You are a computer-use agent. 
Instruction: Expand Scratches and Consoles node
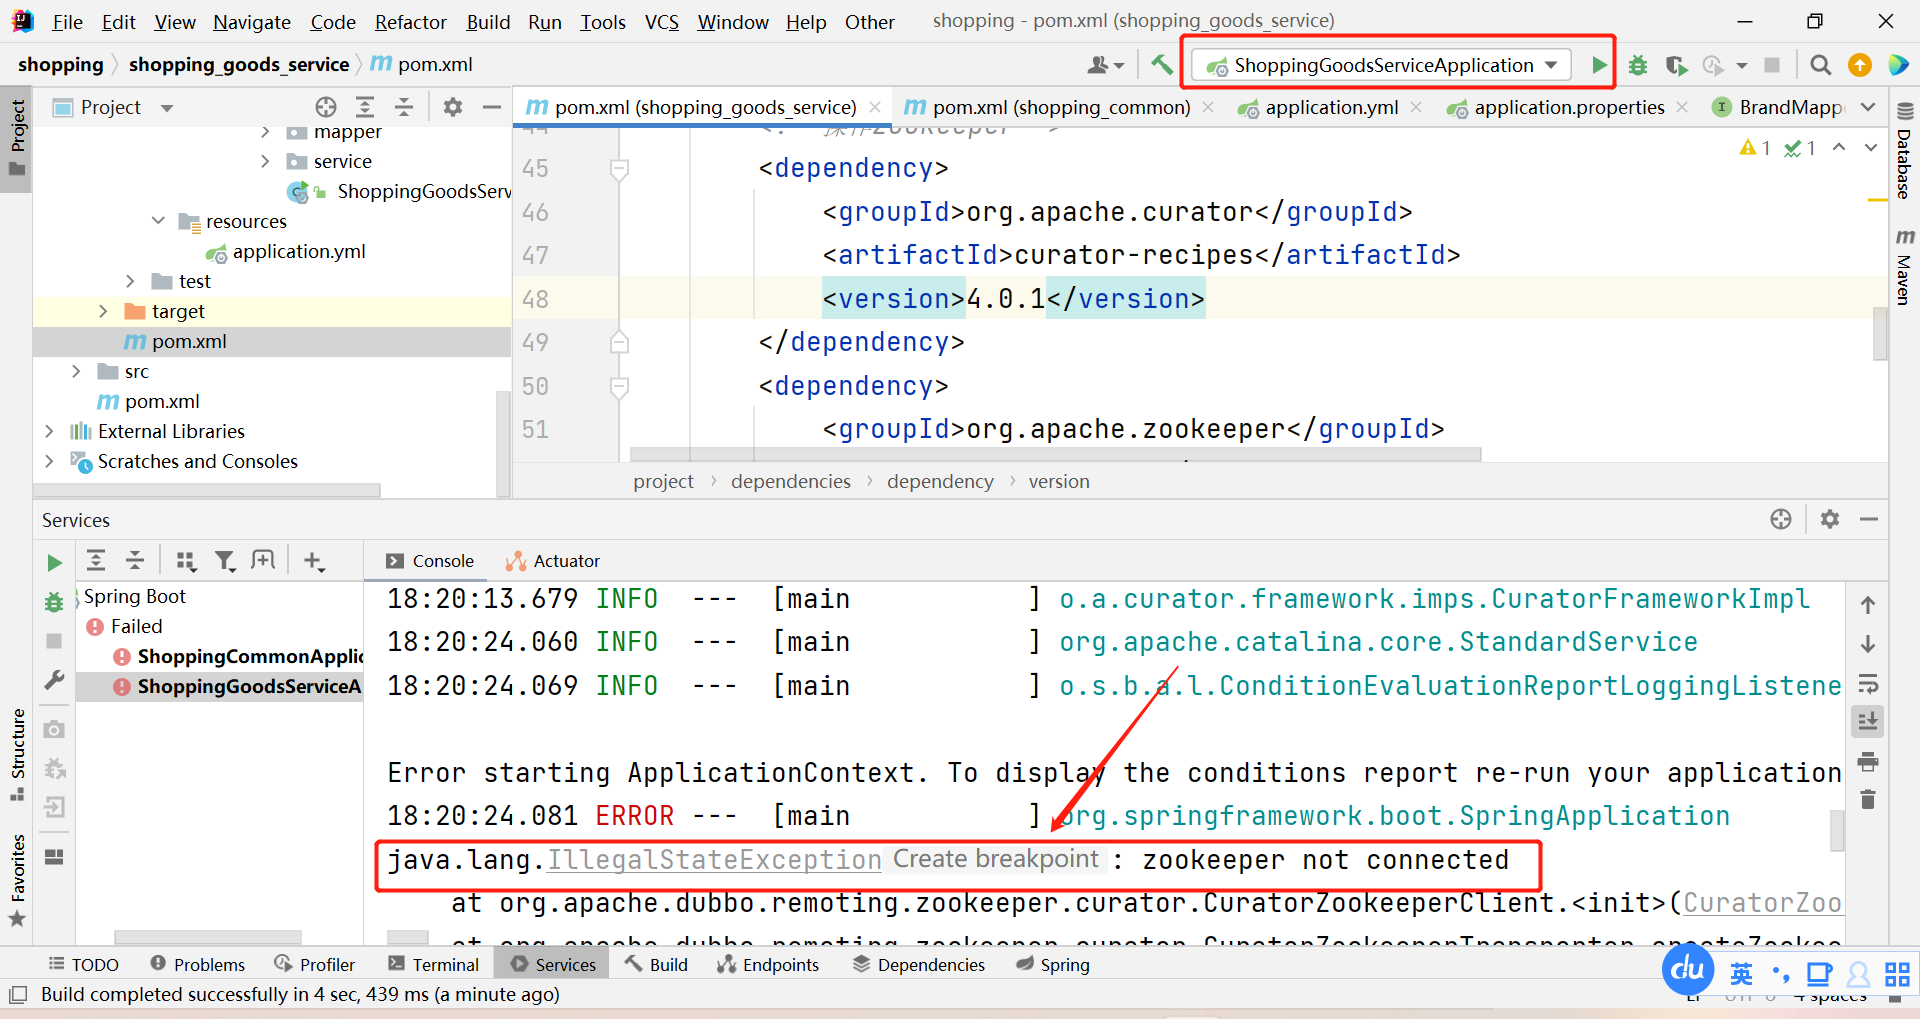click(x=49, y=461)
